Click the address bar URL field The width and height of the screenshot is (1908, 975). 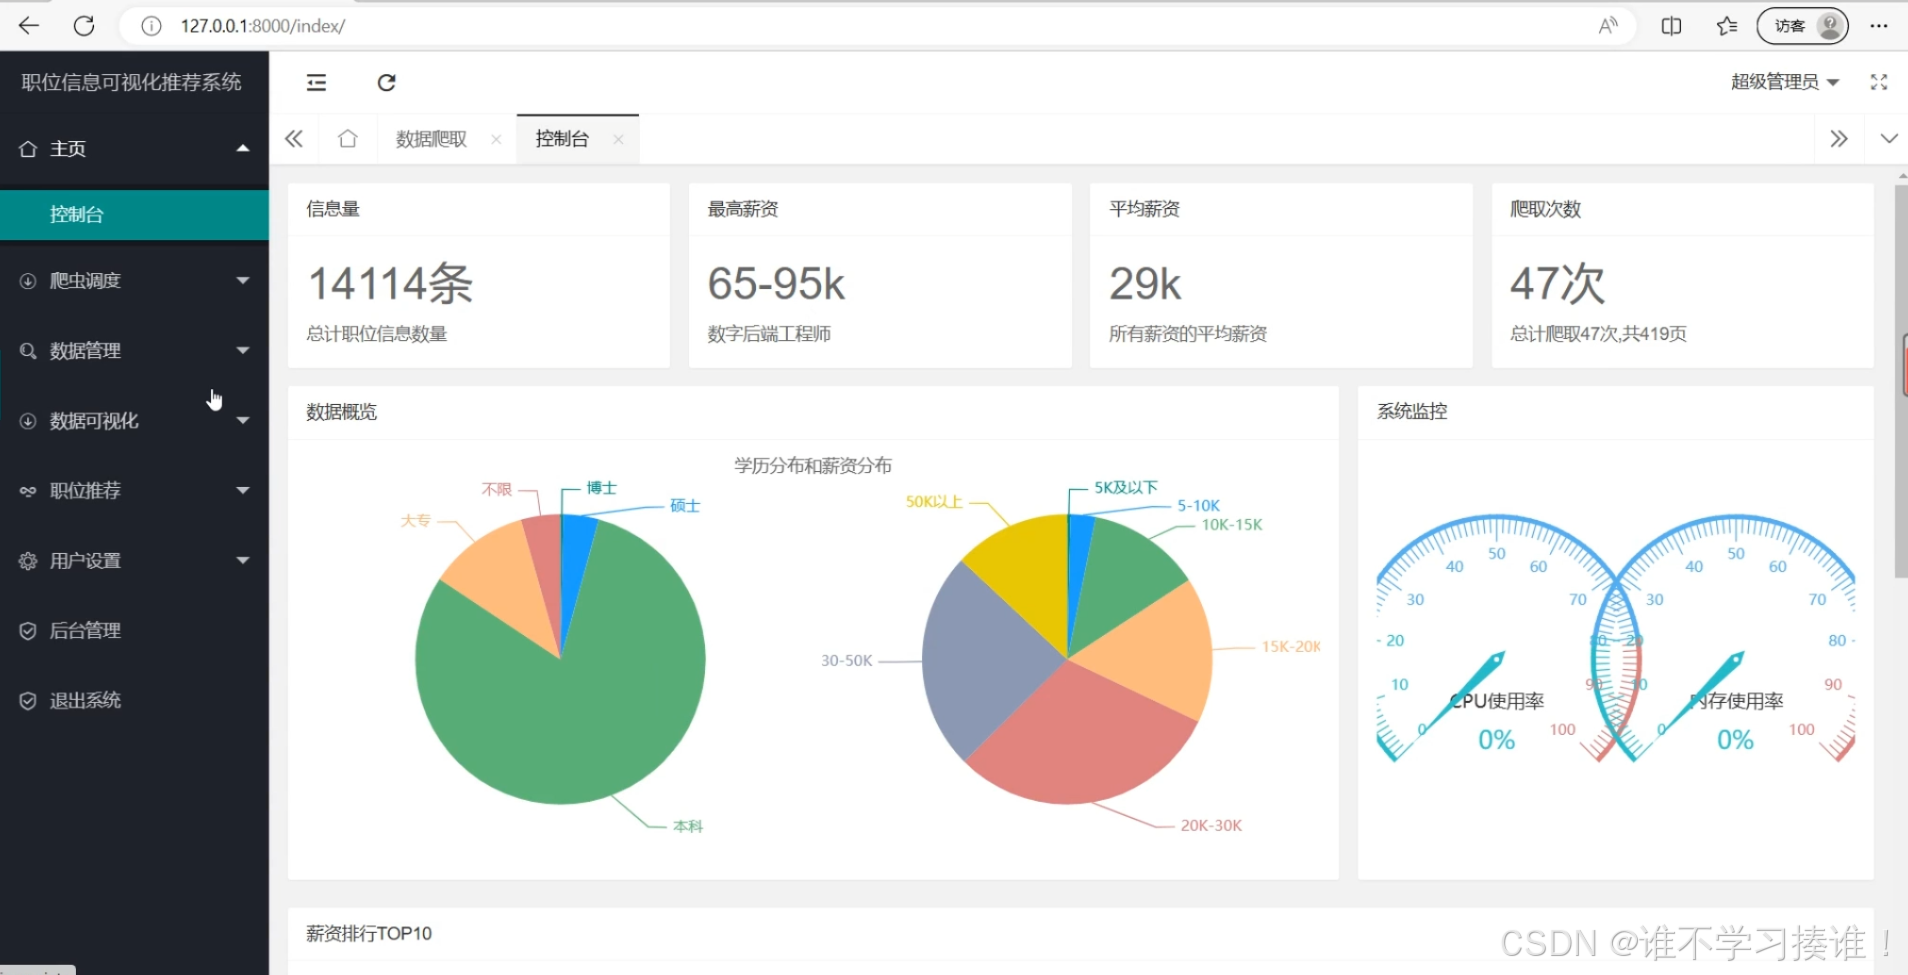880,26
